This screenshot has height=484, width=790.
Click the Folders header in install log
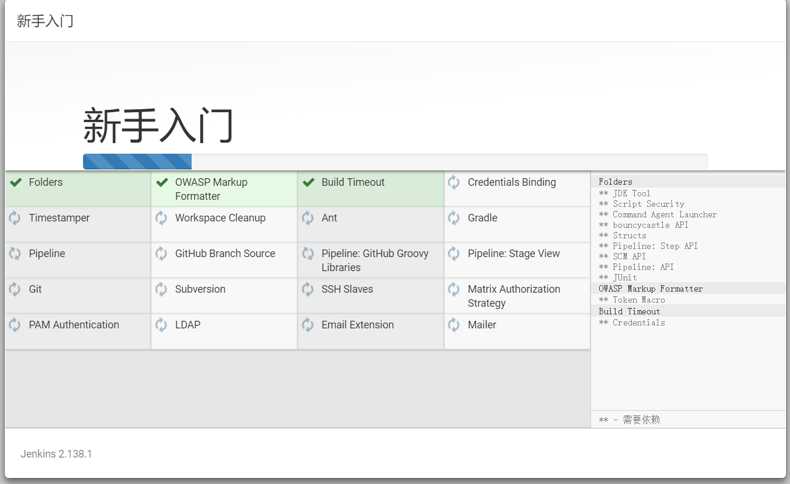615,182
